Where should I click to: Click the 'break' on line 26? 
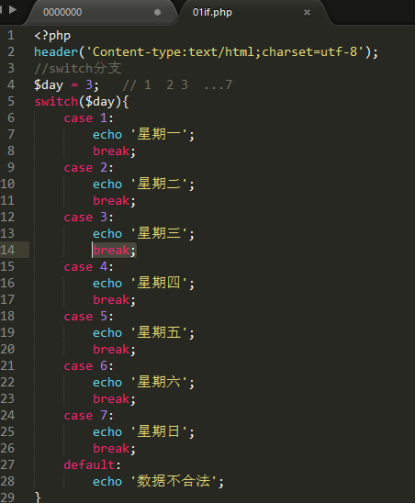[x=111, y=448]
